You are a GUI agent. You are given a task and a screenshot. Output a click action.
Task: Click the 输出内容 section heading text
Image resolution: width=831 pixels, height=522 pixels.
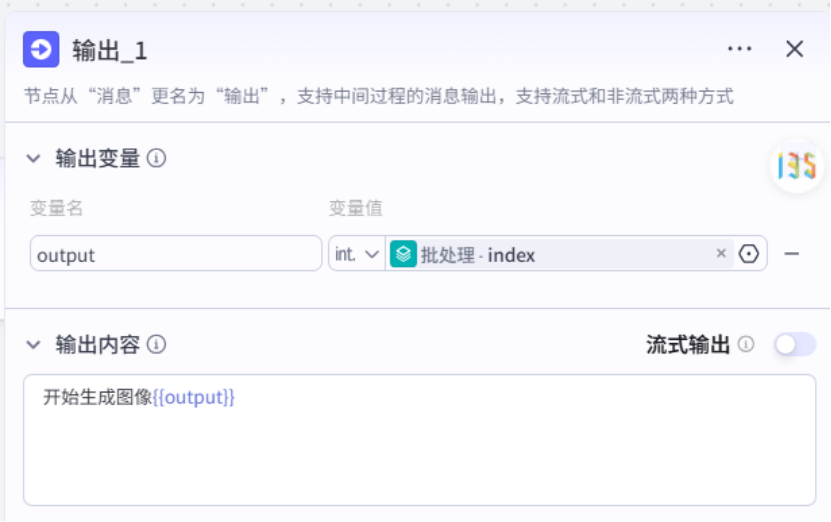coord(98,345)
